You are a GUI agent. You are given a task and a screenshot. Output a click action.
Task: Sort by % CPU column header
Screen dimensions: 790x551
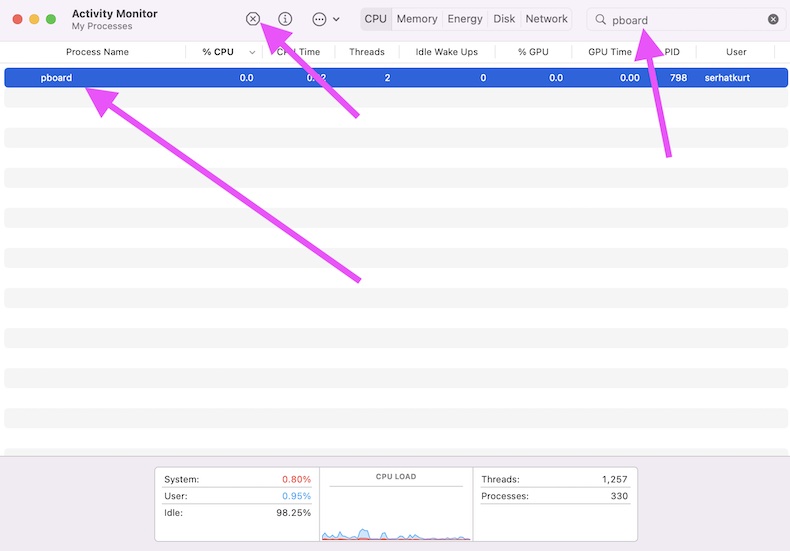218,52
